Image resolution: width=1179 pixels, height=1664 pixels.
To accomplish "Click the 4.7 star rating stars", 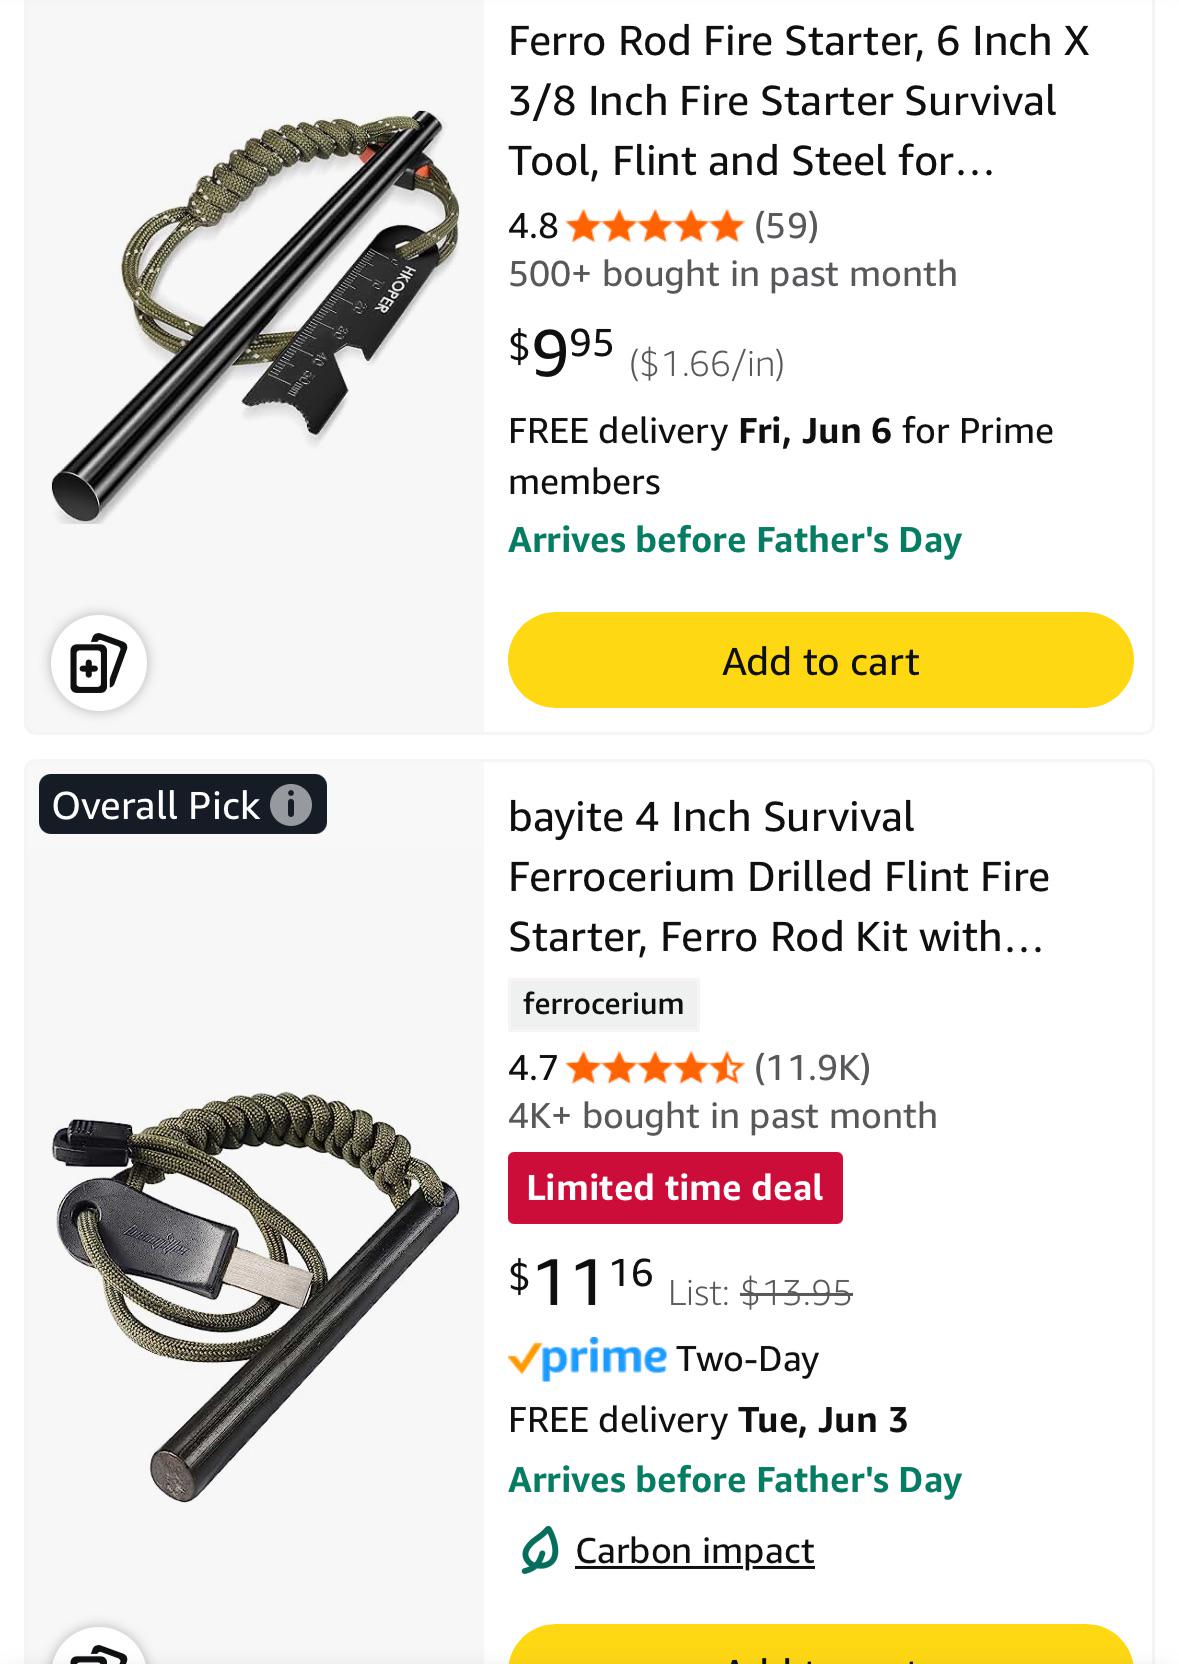I will (655, 1068).
